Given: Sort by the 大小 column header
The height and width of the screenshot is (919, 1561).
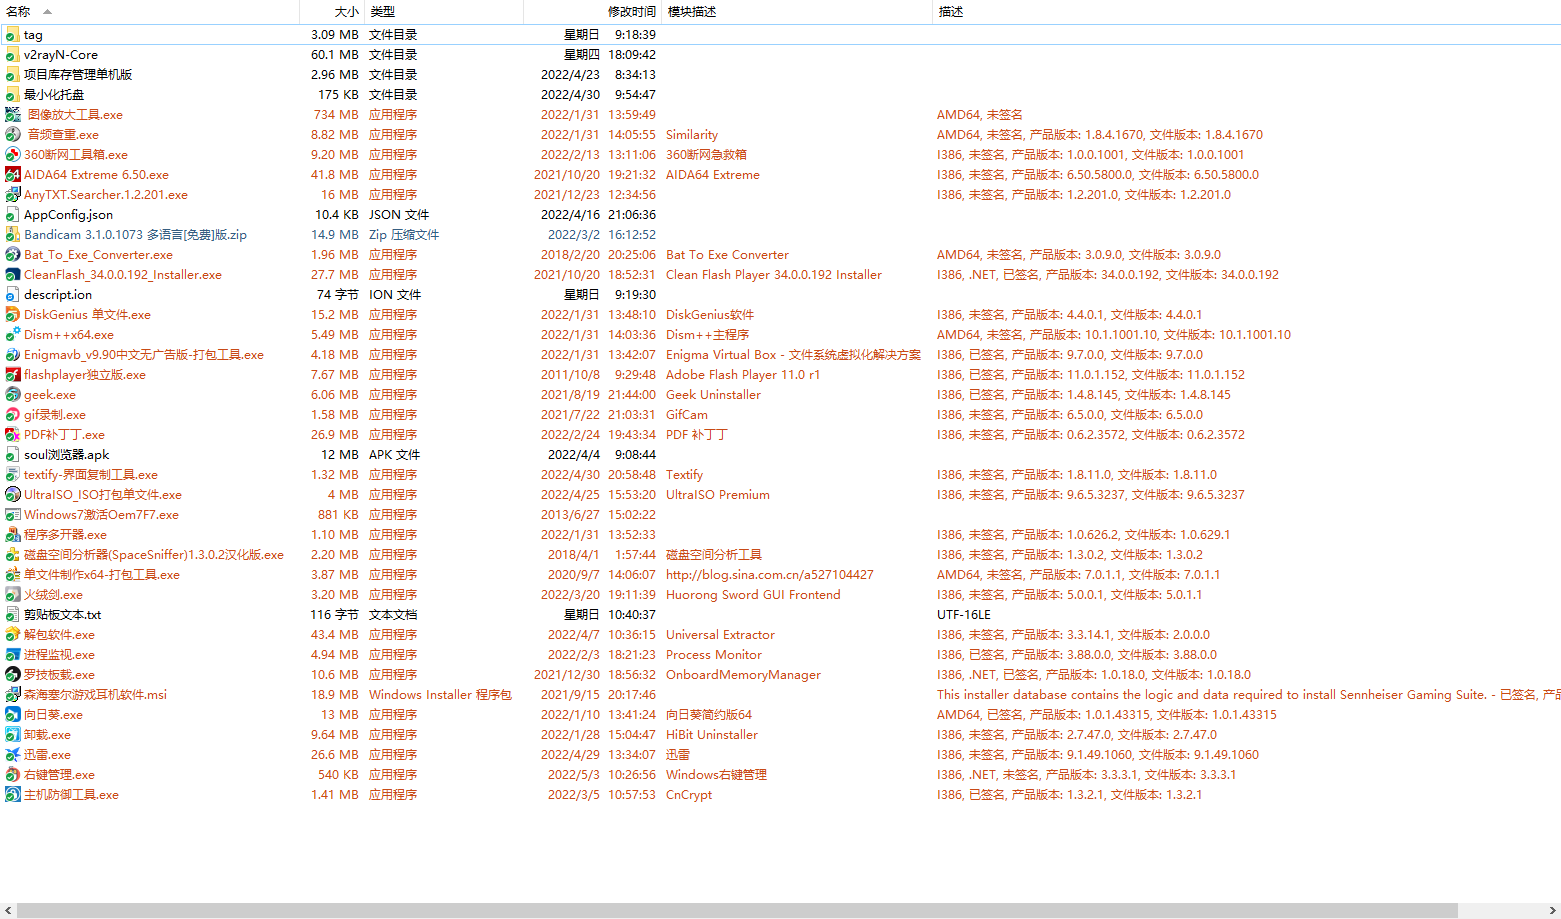Looking at the screenshot, I should click(346, 12).
